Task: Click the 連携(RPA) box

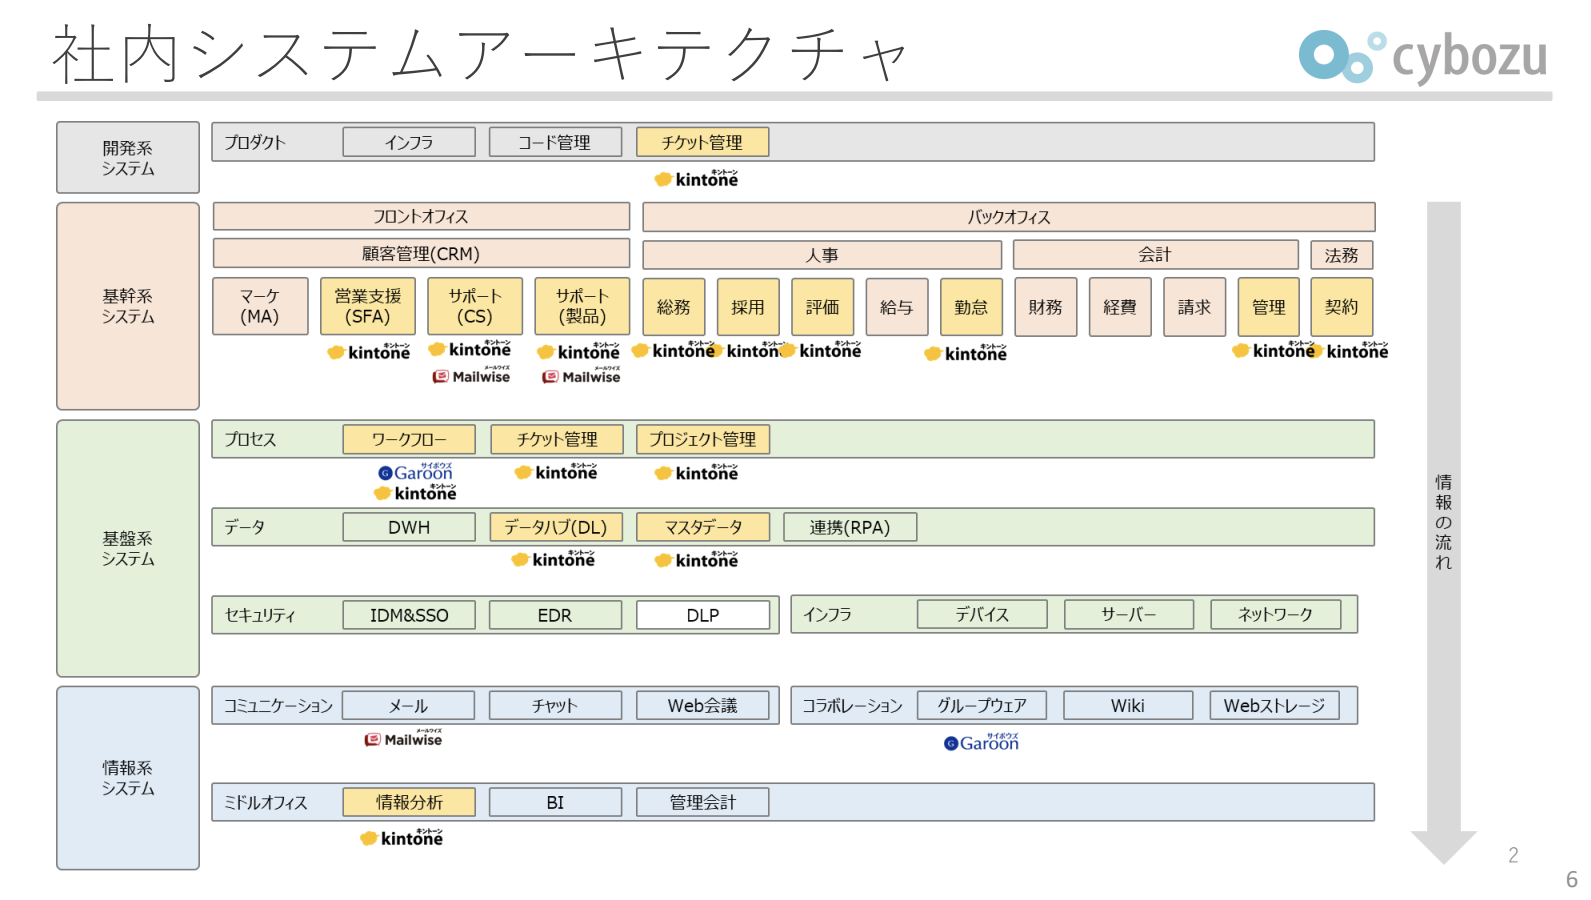Action: 850,527
